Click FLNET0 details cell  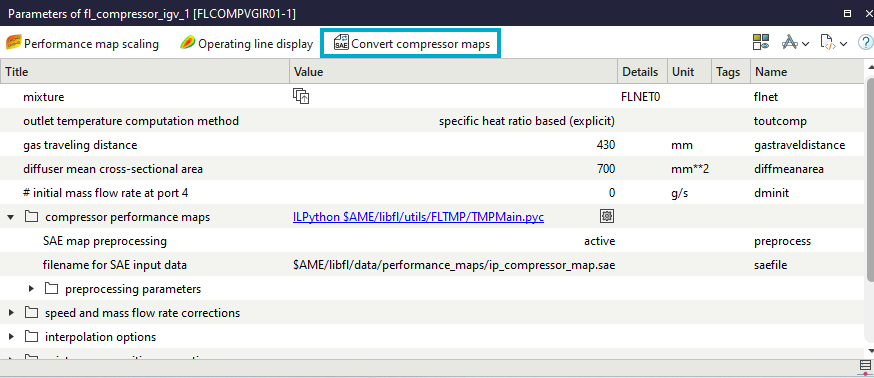tap(640, 96)
